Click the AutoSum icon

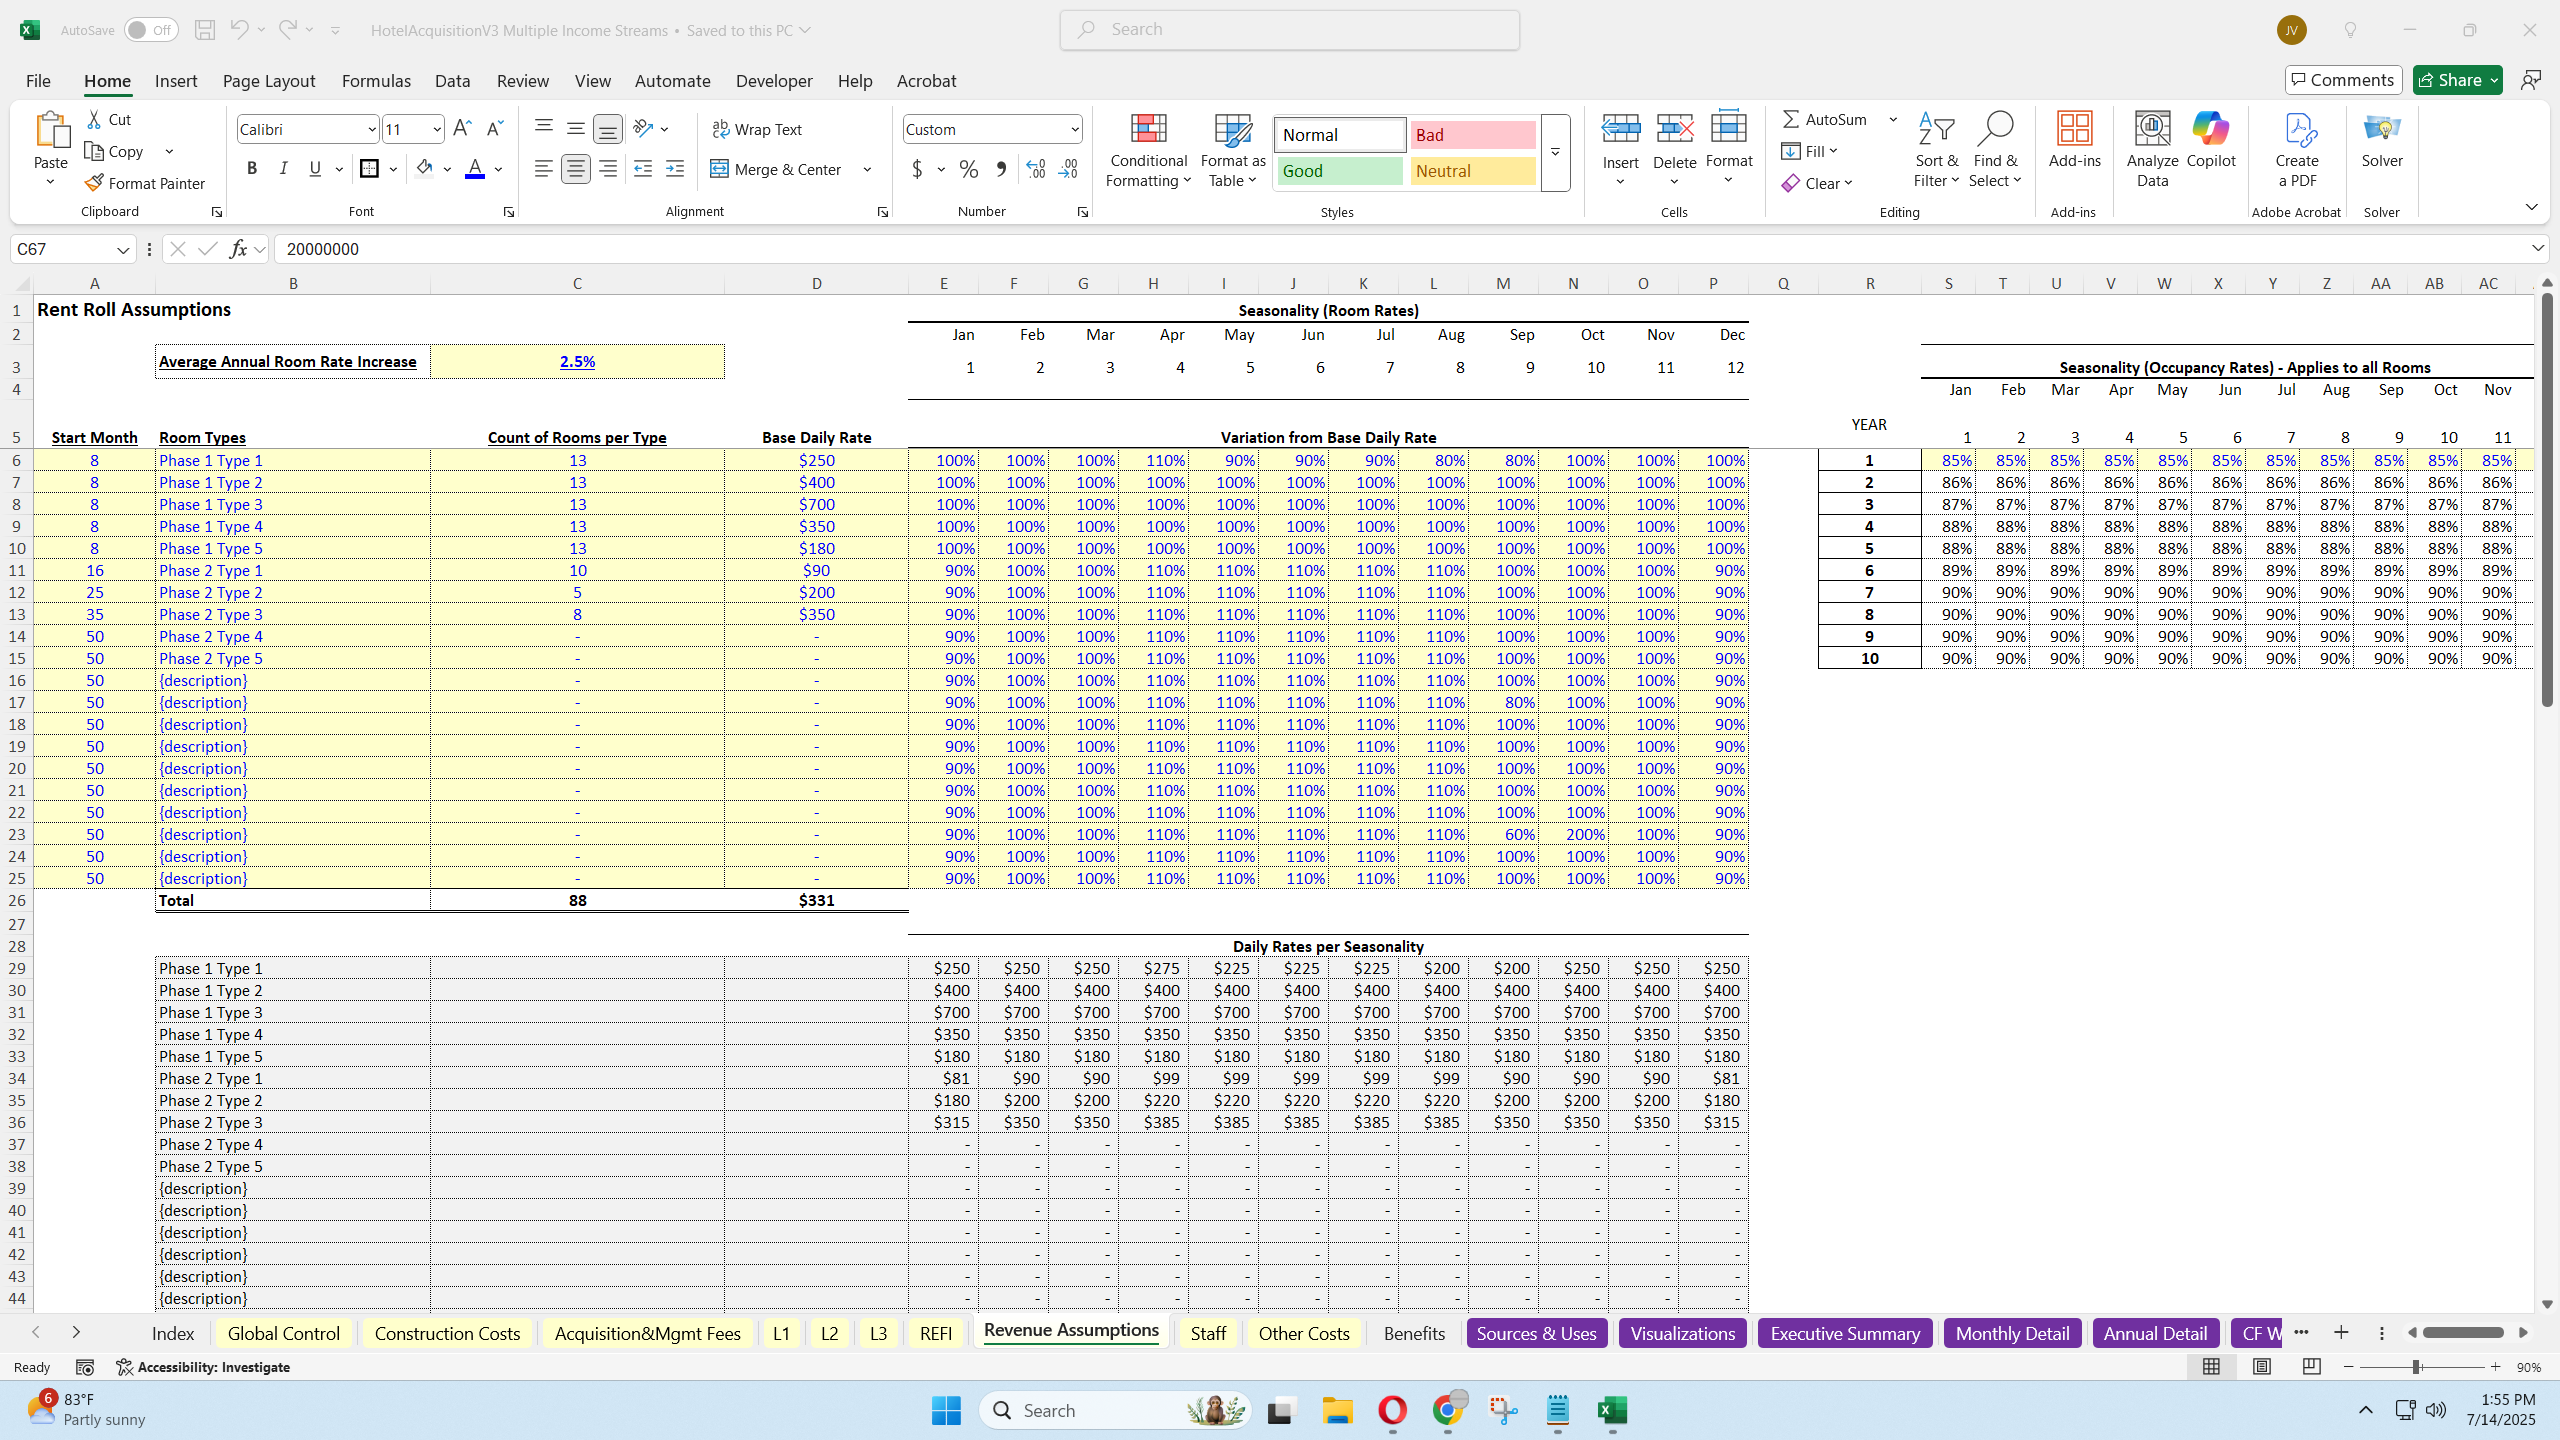[x=1791, y=118]
